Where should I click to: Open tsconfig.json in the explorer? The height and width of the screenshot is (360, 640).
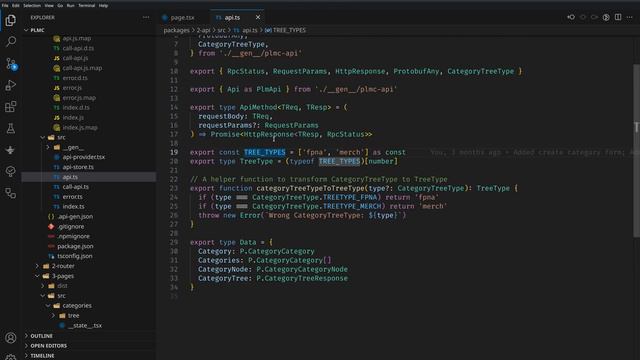75,256
